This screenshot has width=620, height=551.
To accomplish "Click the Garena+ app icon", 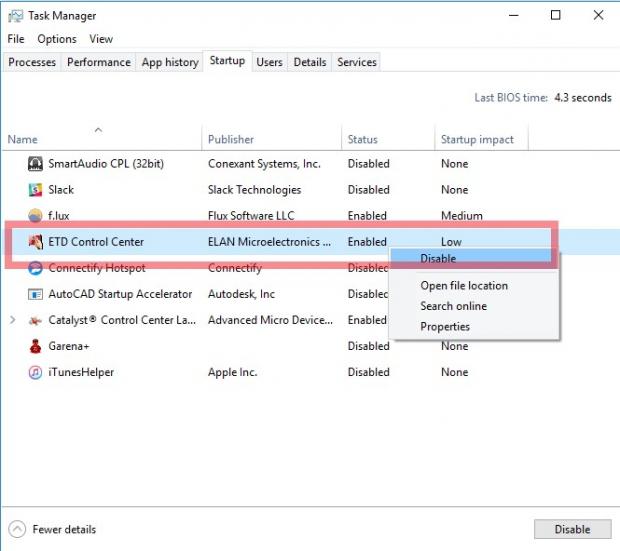I will point(35,346).
